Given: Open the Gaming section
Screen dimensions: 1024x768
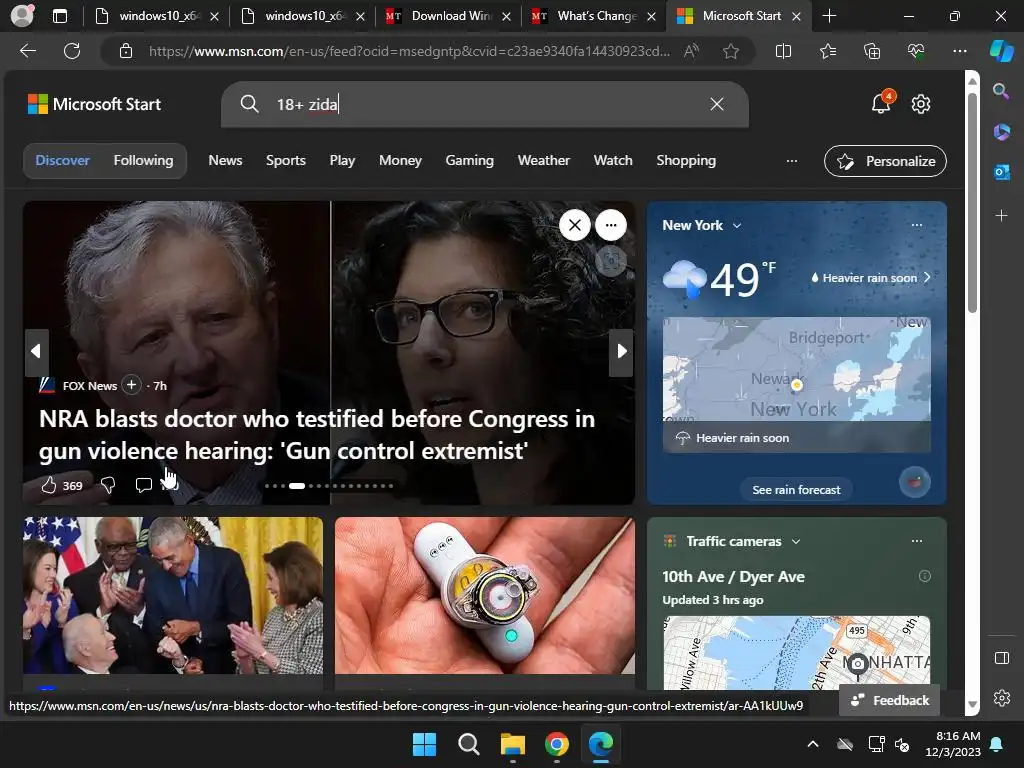Looking at the screenshot, I should click(470, 161).
